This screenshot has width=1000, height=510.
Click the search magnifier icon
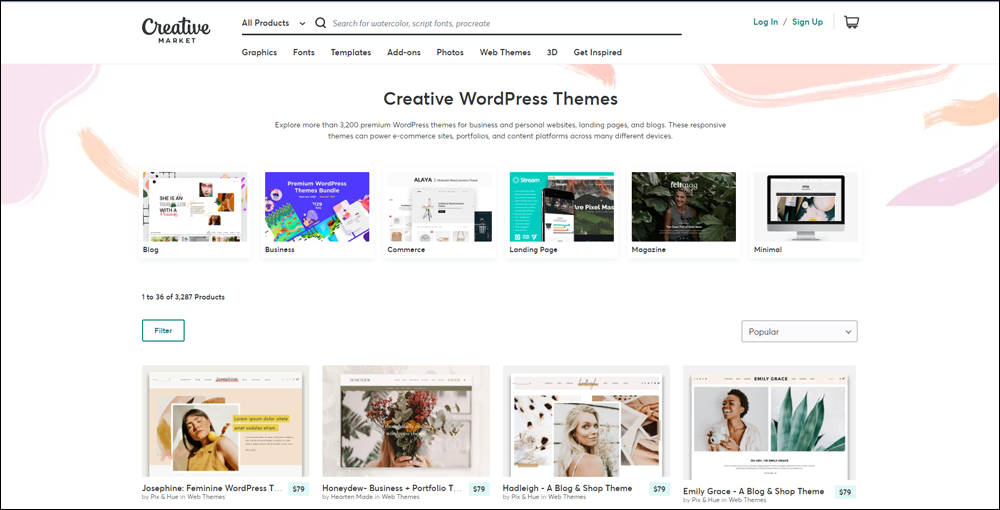pyautogui.click(x=321, y=23)
